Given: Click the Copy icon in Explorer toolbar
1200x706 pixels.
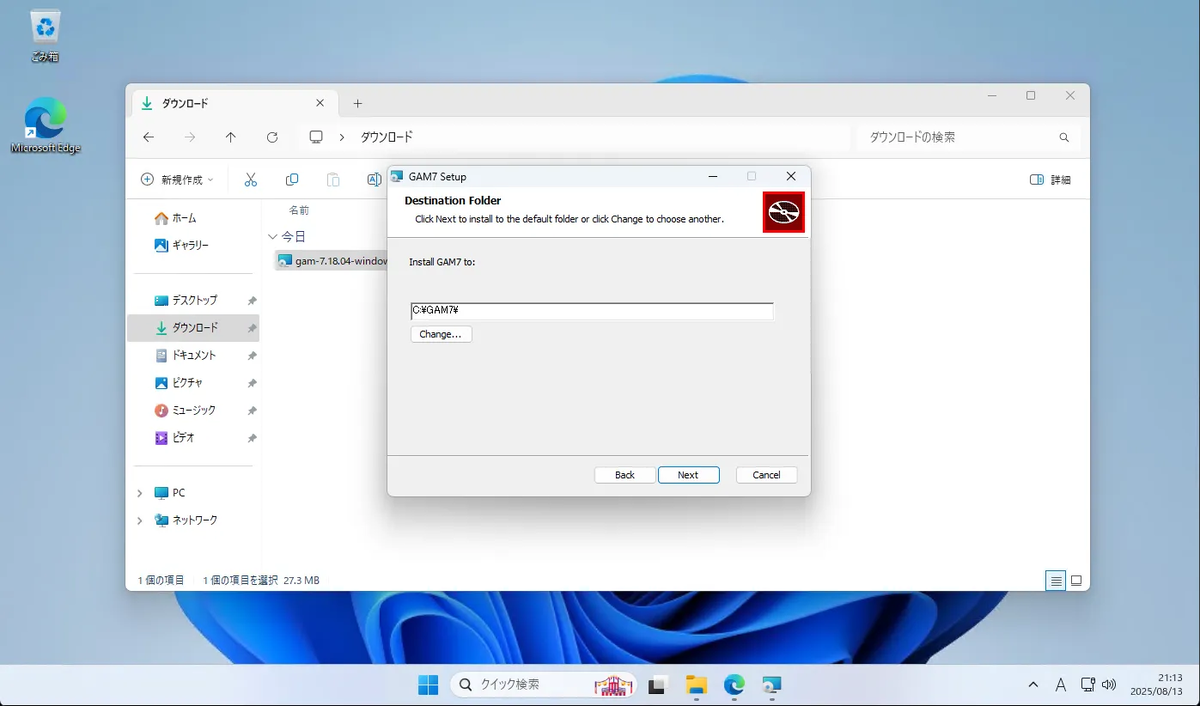Looking at the screenshot, I should [291, 179].
